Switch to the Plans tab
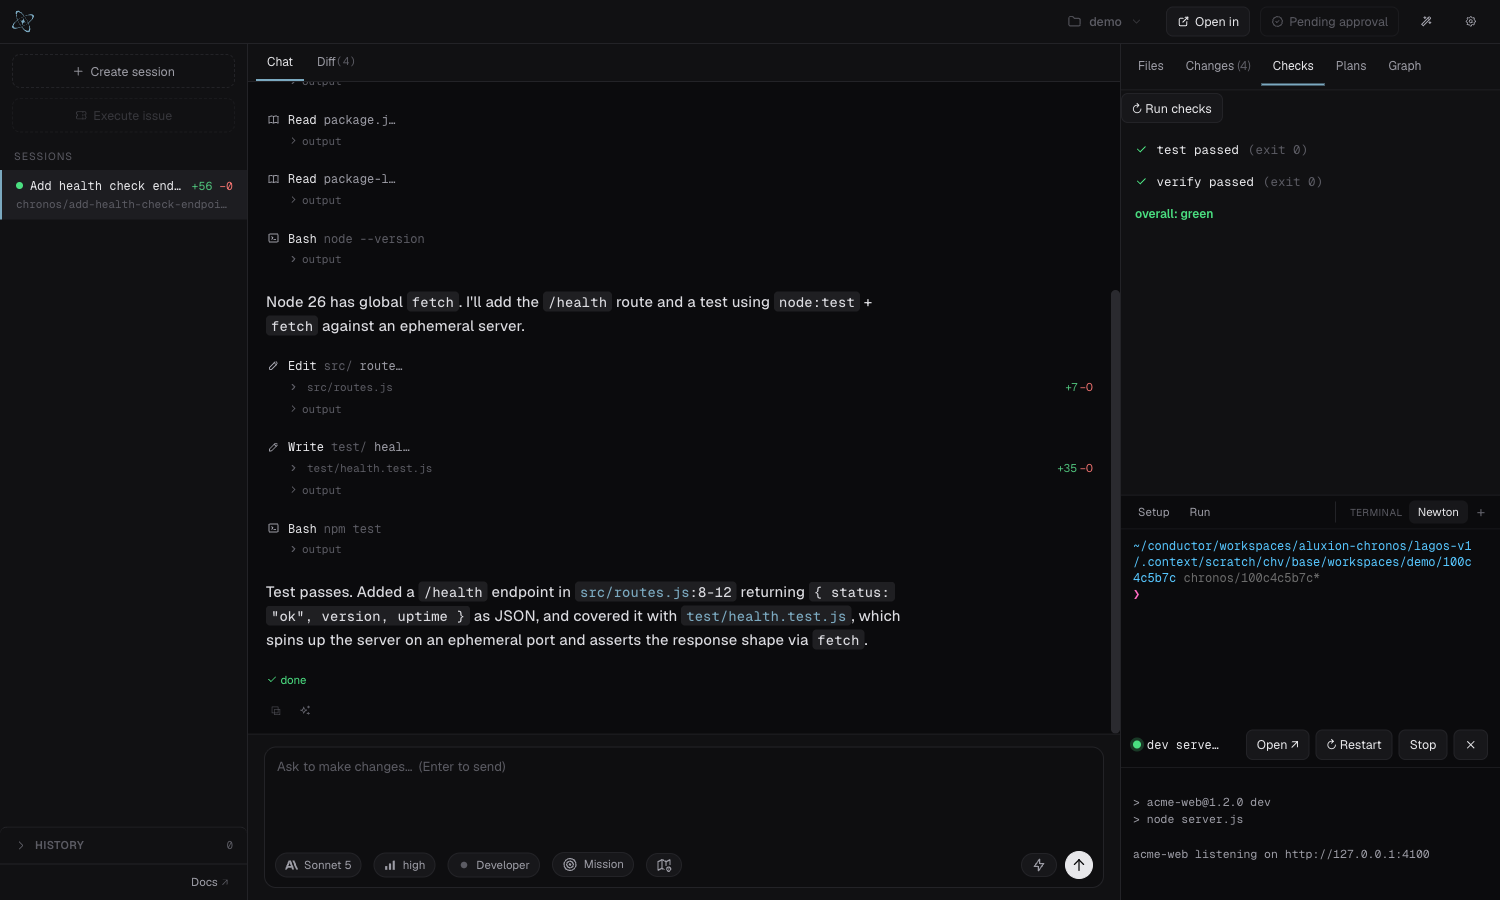Viewport: 1500px width, 900px height. 1351,66
